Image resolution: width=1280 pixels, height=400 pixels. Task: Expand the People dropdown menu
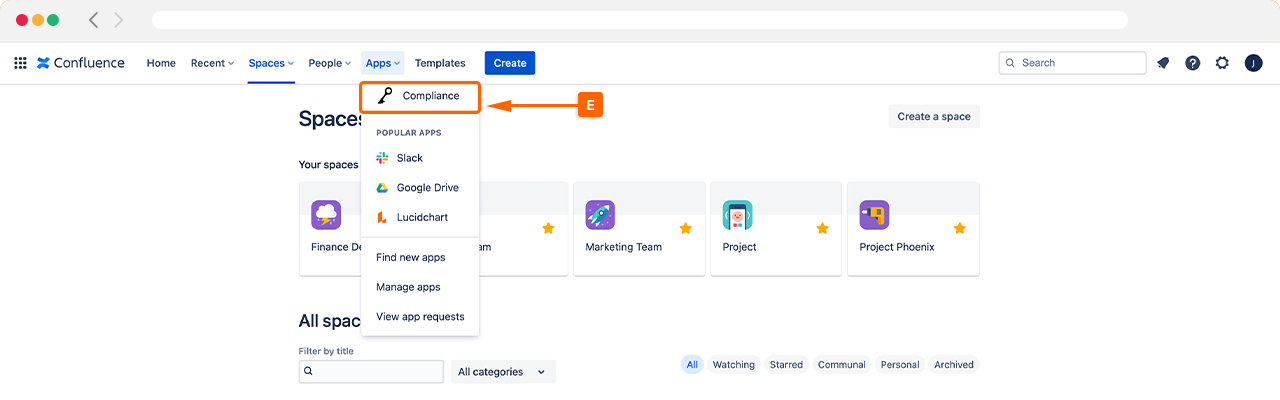click(x=329, y=63)
